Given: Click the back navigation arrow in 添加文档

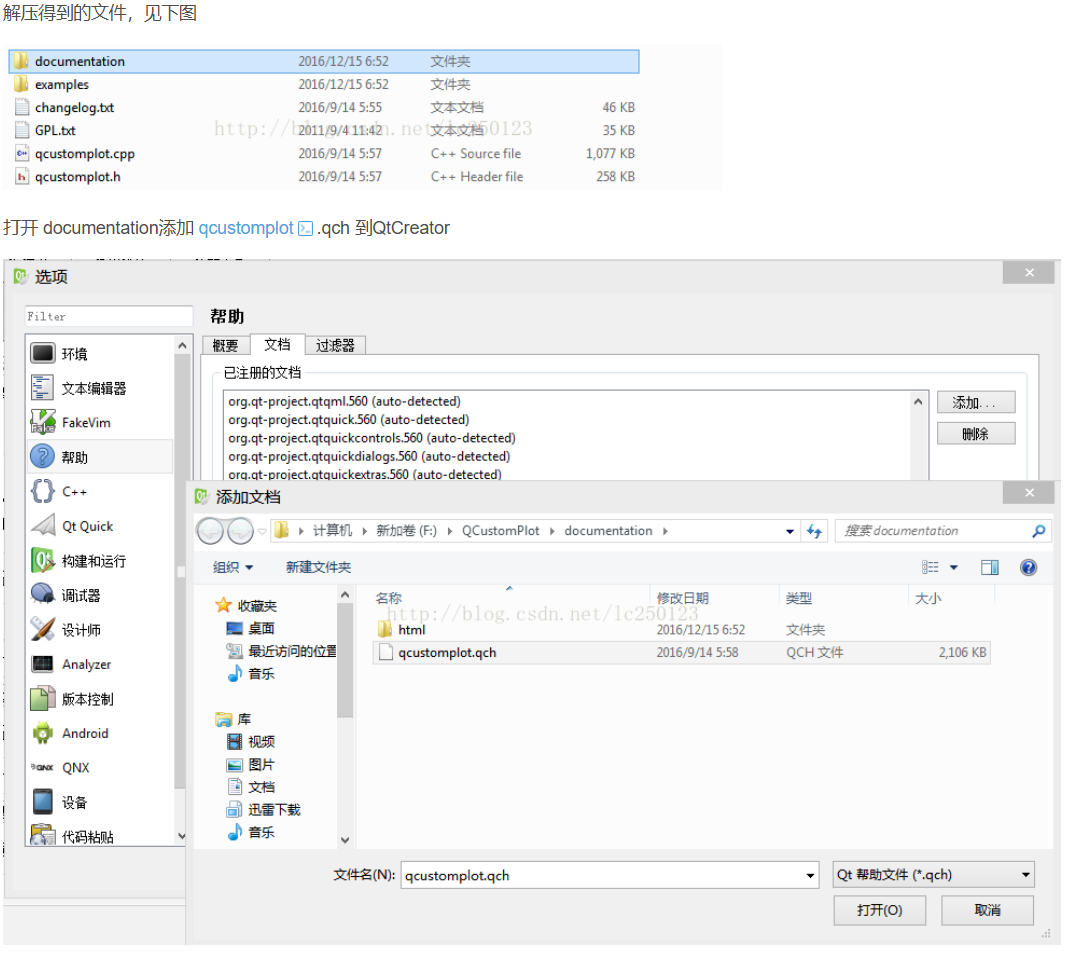Looking at the screenshot, I should pos(210,531).
